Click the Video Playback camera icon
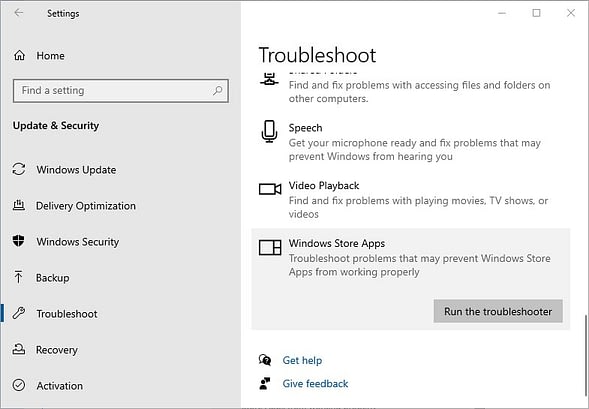This screenshot has height=409, width=589. [270, 189]
